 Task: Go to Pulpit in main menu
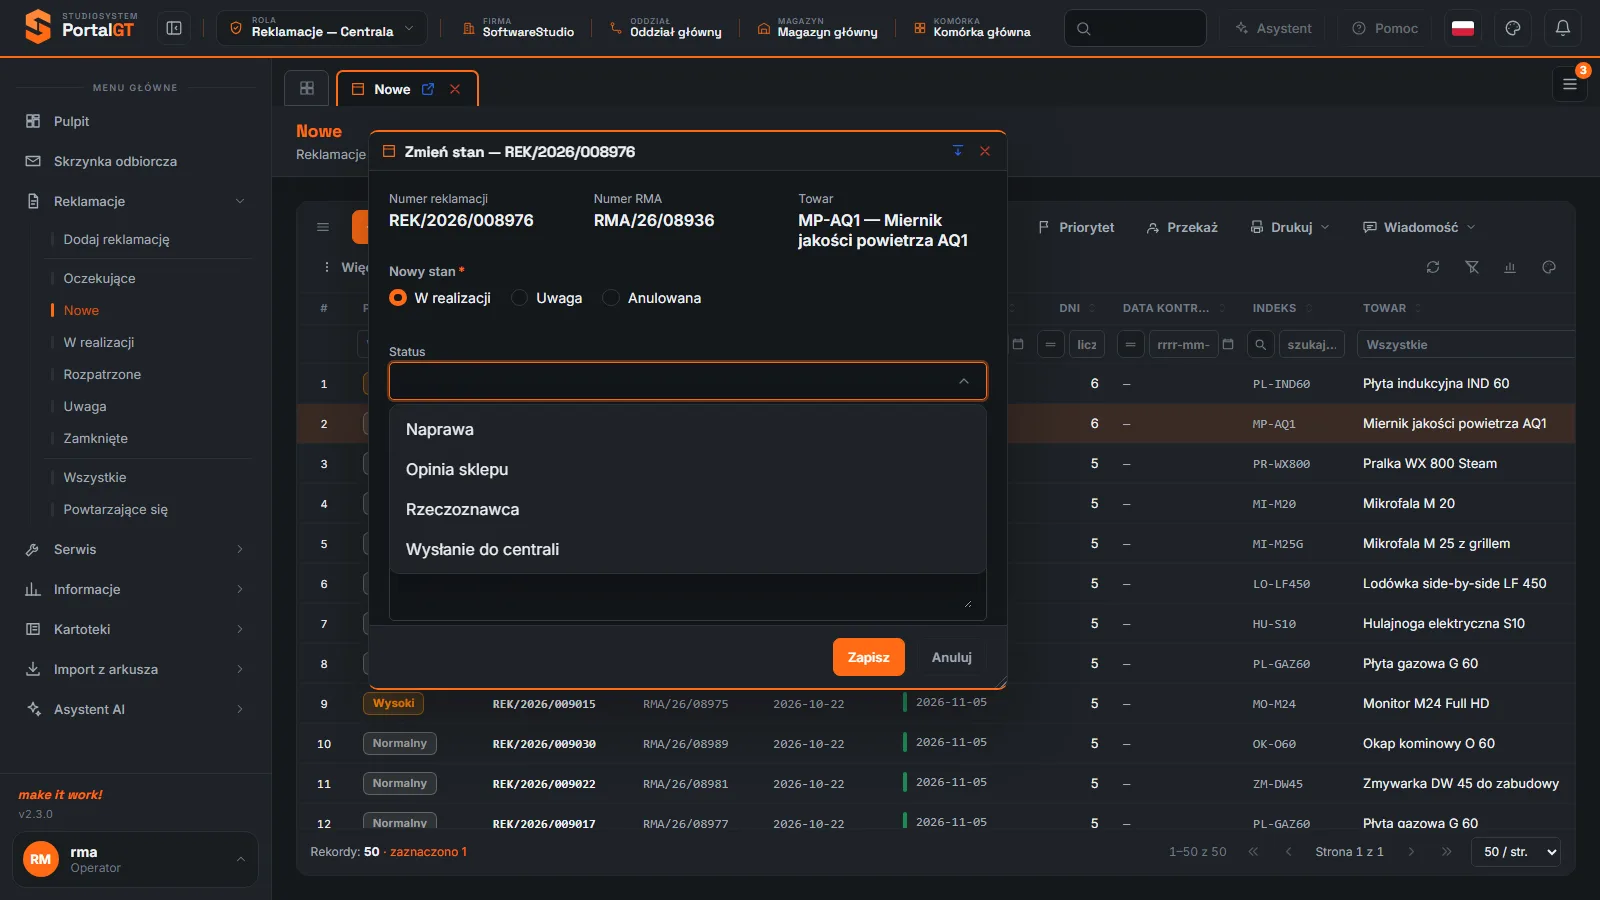(136, 121)
